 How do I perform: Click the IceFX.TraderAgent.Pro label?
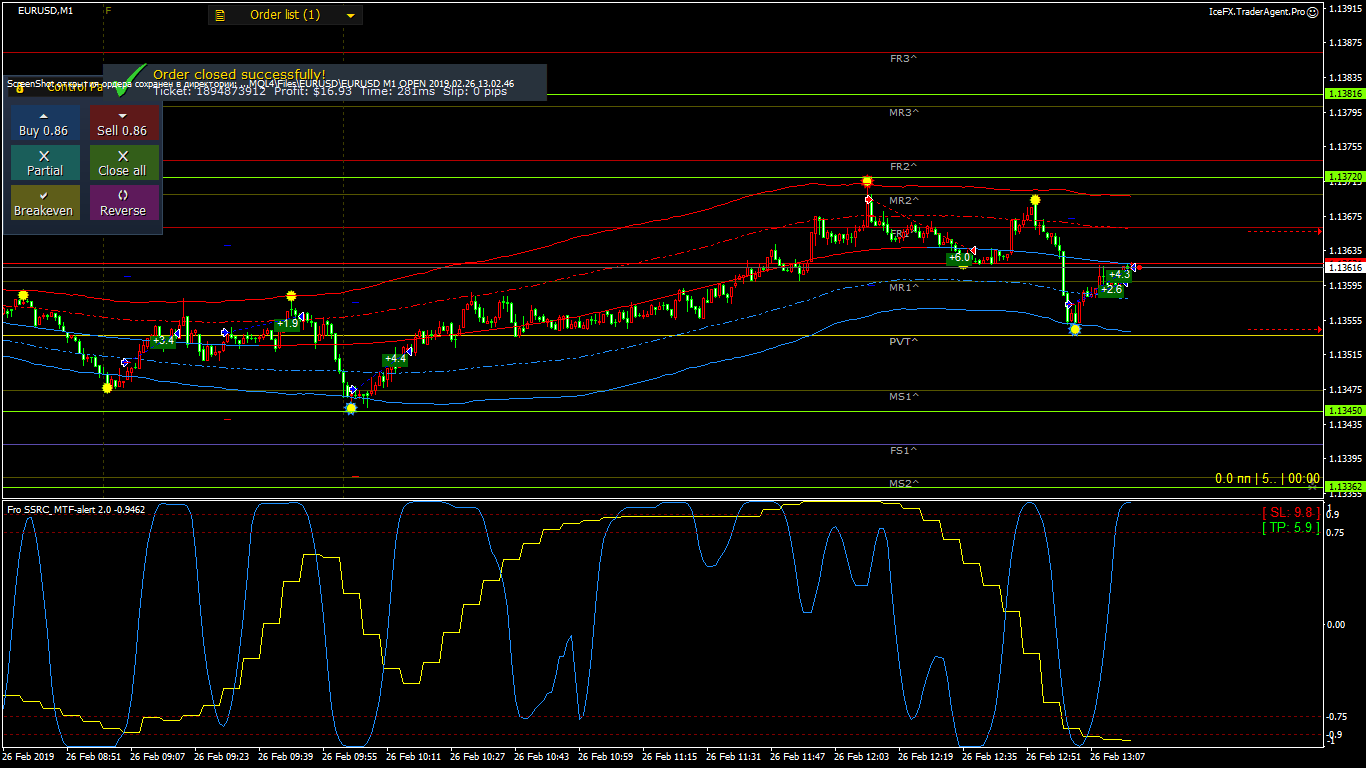[1257, 12]
